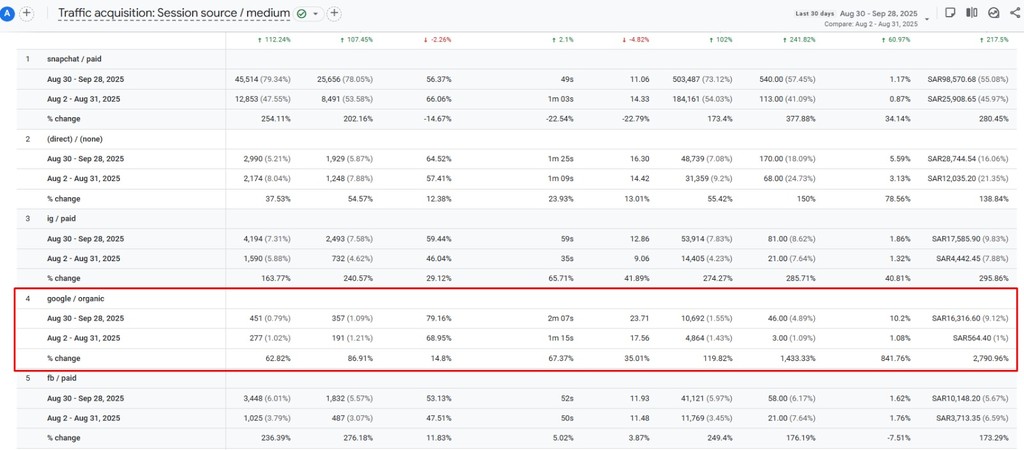The height and width of the screenshot is (450, 1024).
Task: Click the 'Last 30 days' label
Action: (815, 13)
